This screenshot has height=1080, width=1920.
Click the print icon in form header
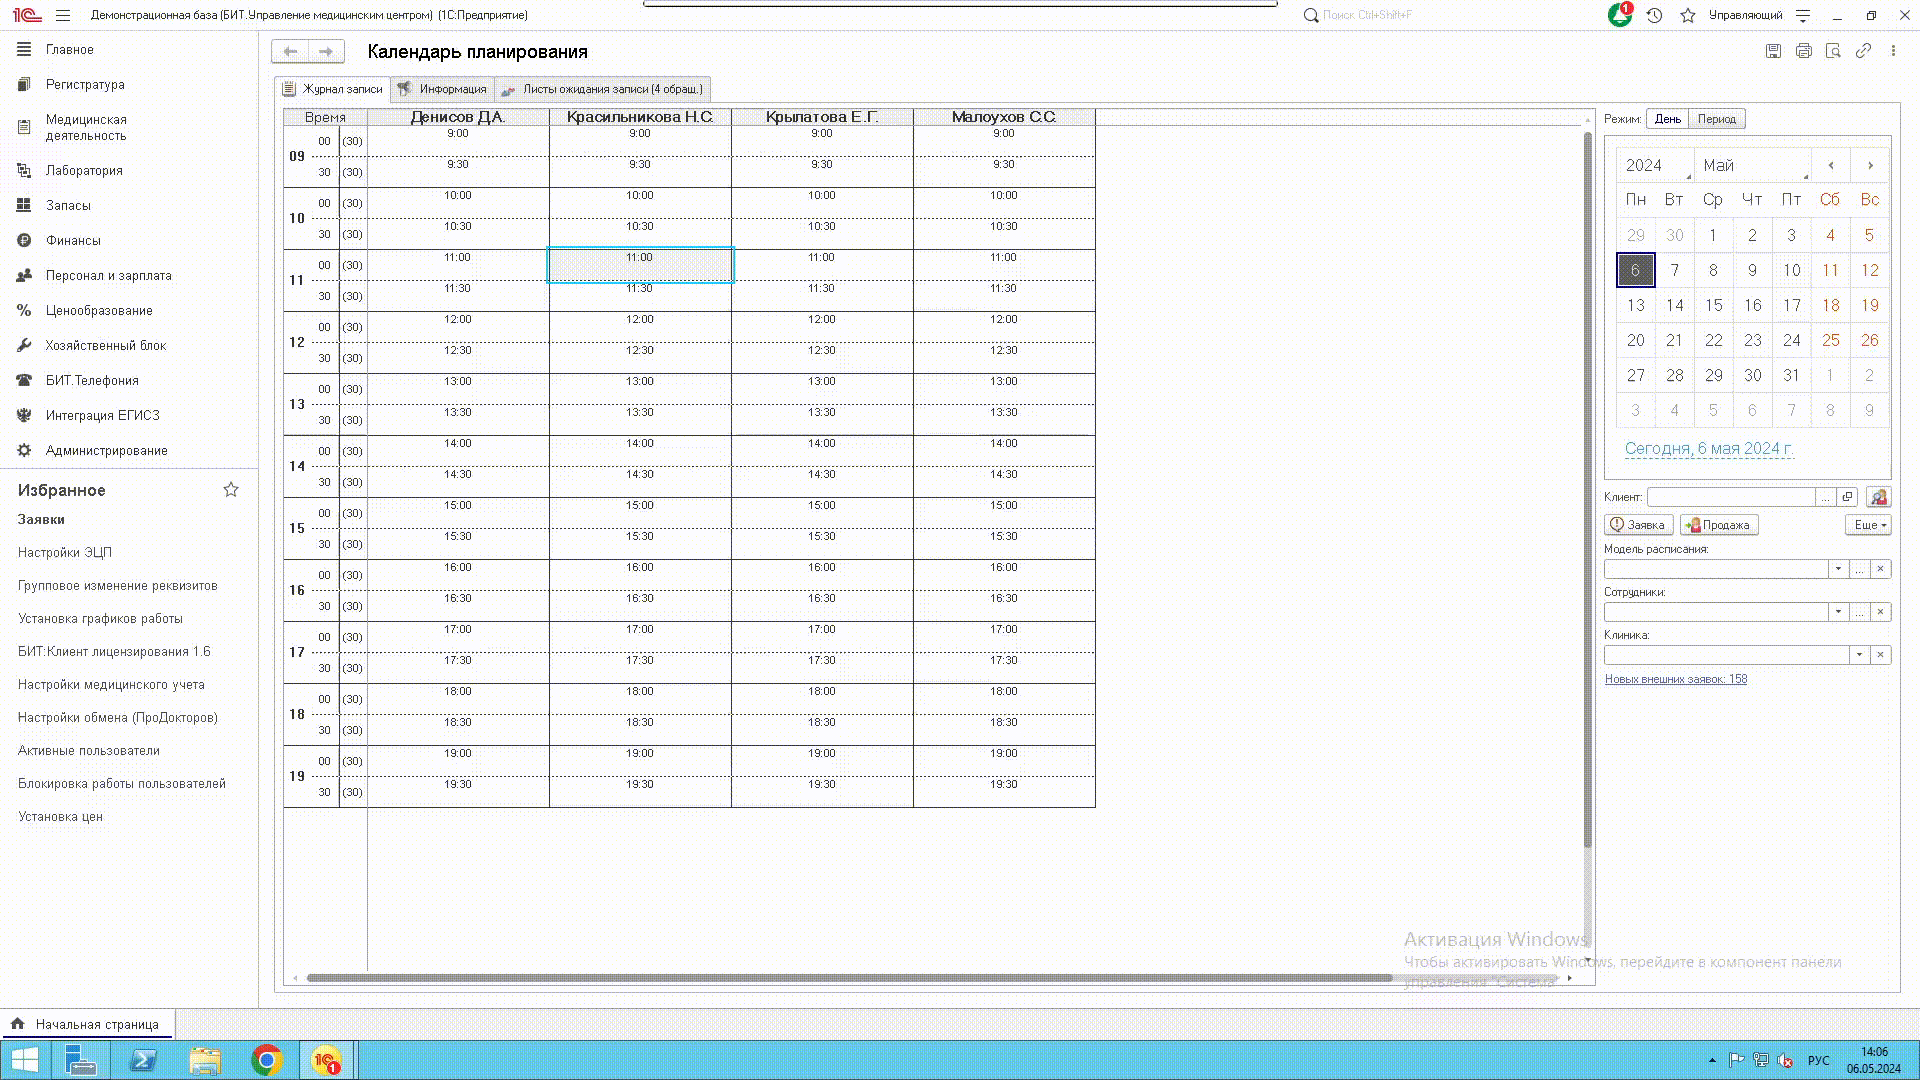tap(1803, 51)
